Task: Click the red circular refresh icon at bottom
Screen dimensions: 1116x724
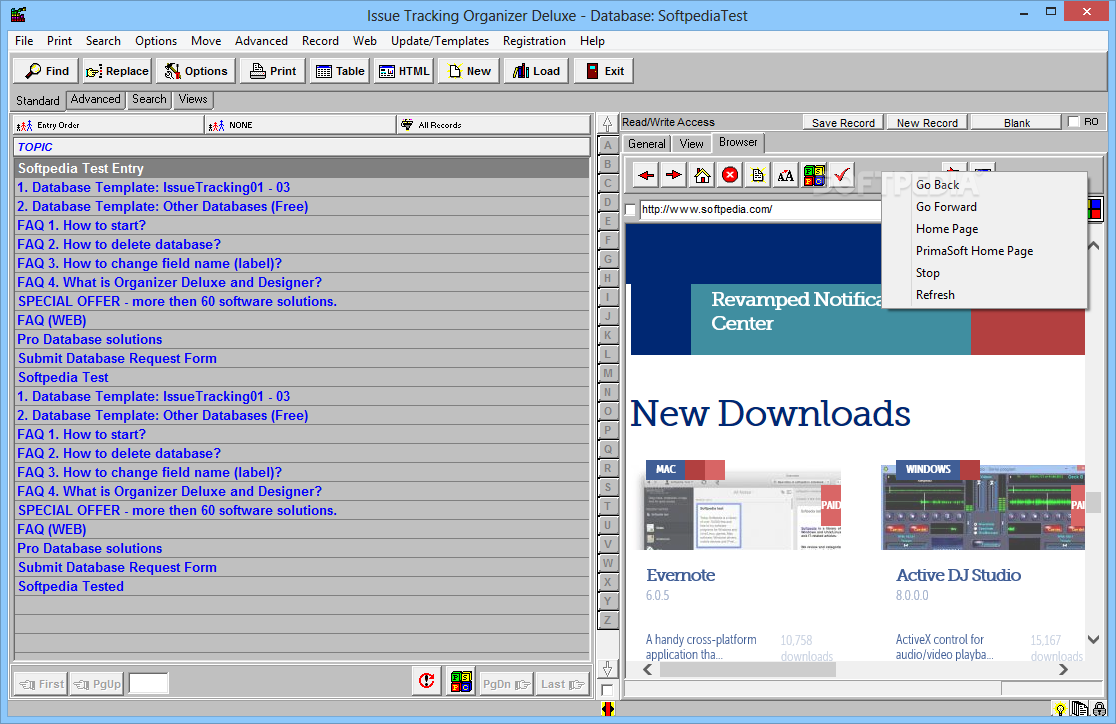Action: click(x=426, y=681)
